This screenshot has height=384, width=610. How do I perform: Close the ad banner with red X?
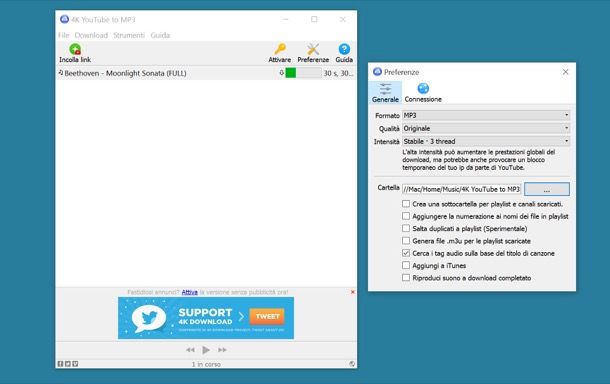pos(352,292)
